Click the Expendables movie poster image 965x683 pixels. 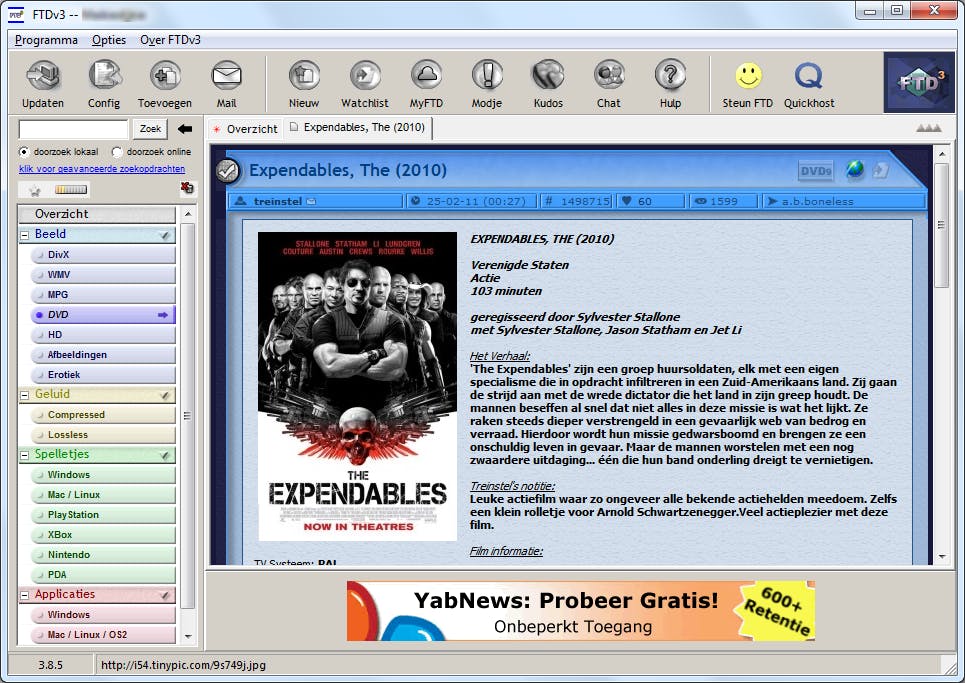pos(358,386)
